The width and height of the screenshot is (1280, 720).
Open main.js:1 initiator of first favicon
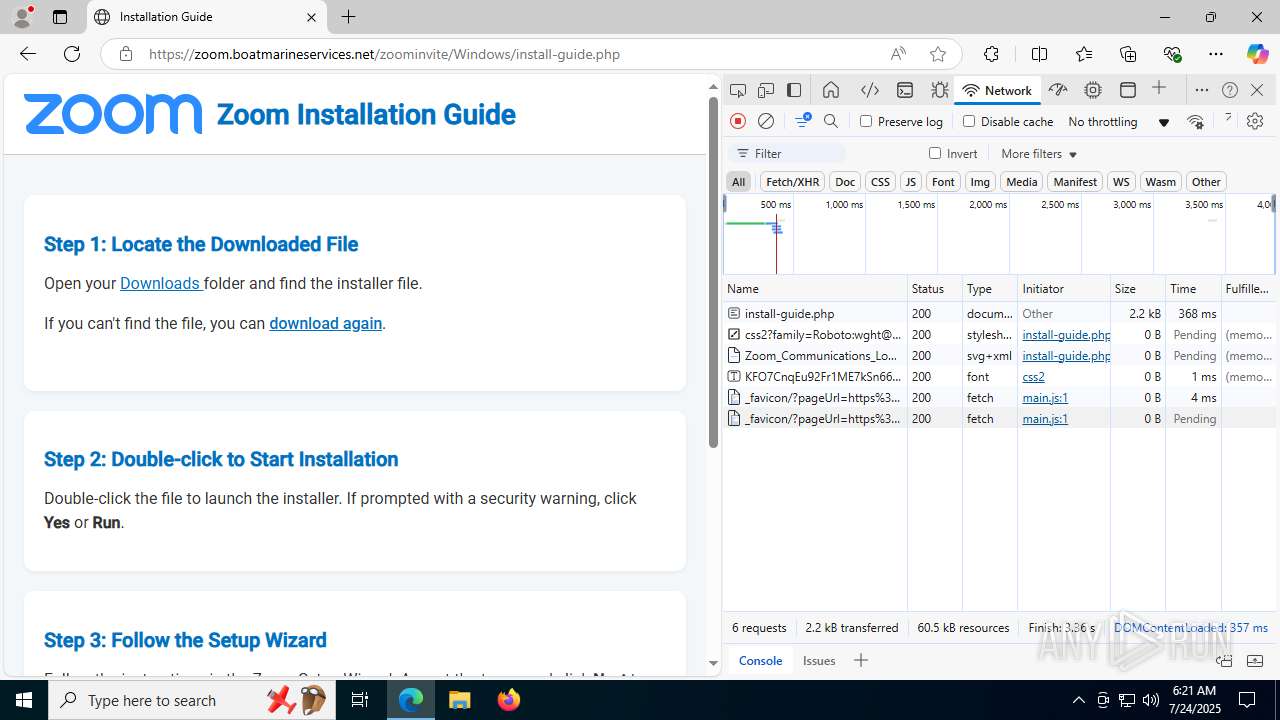pos(1045,398)
